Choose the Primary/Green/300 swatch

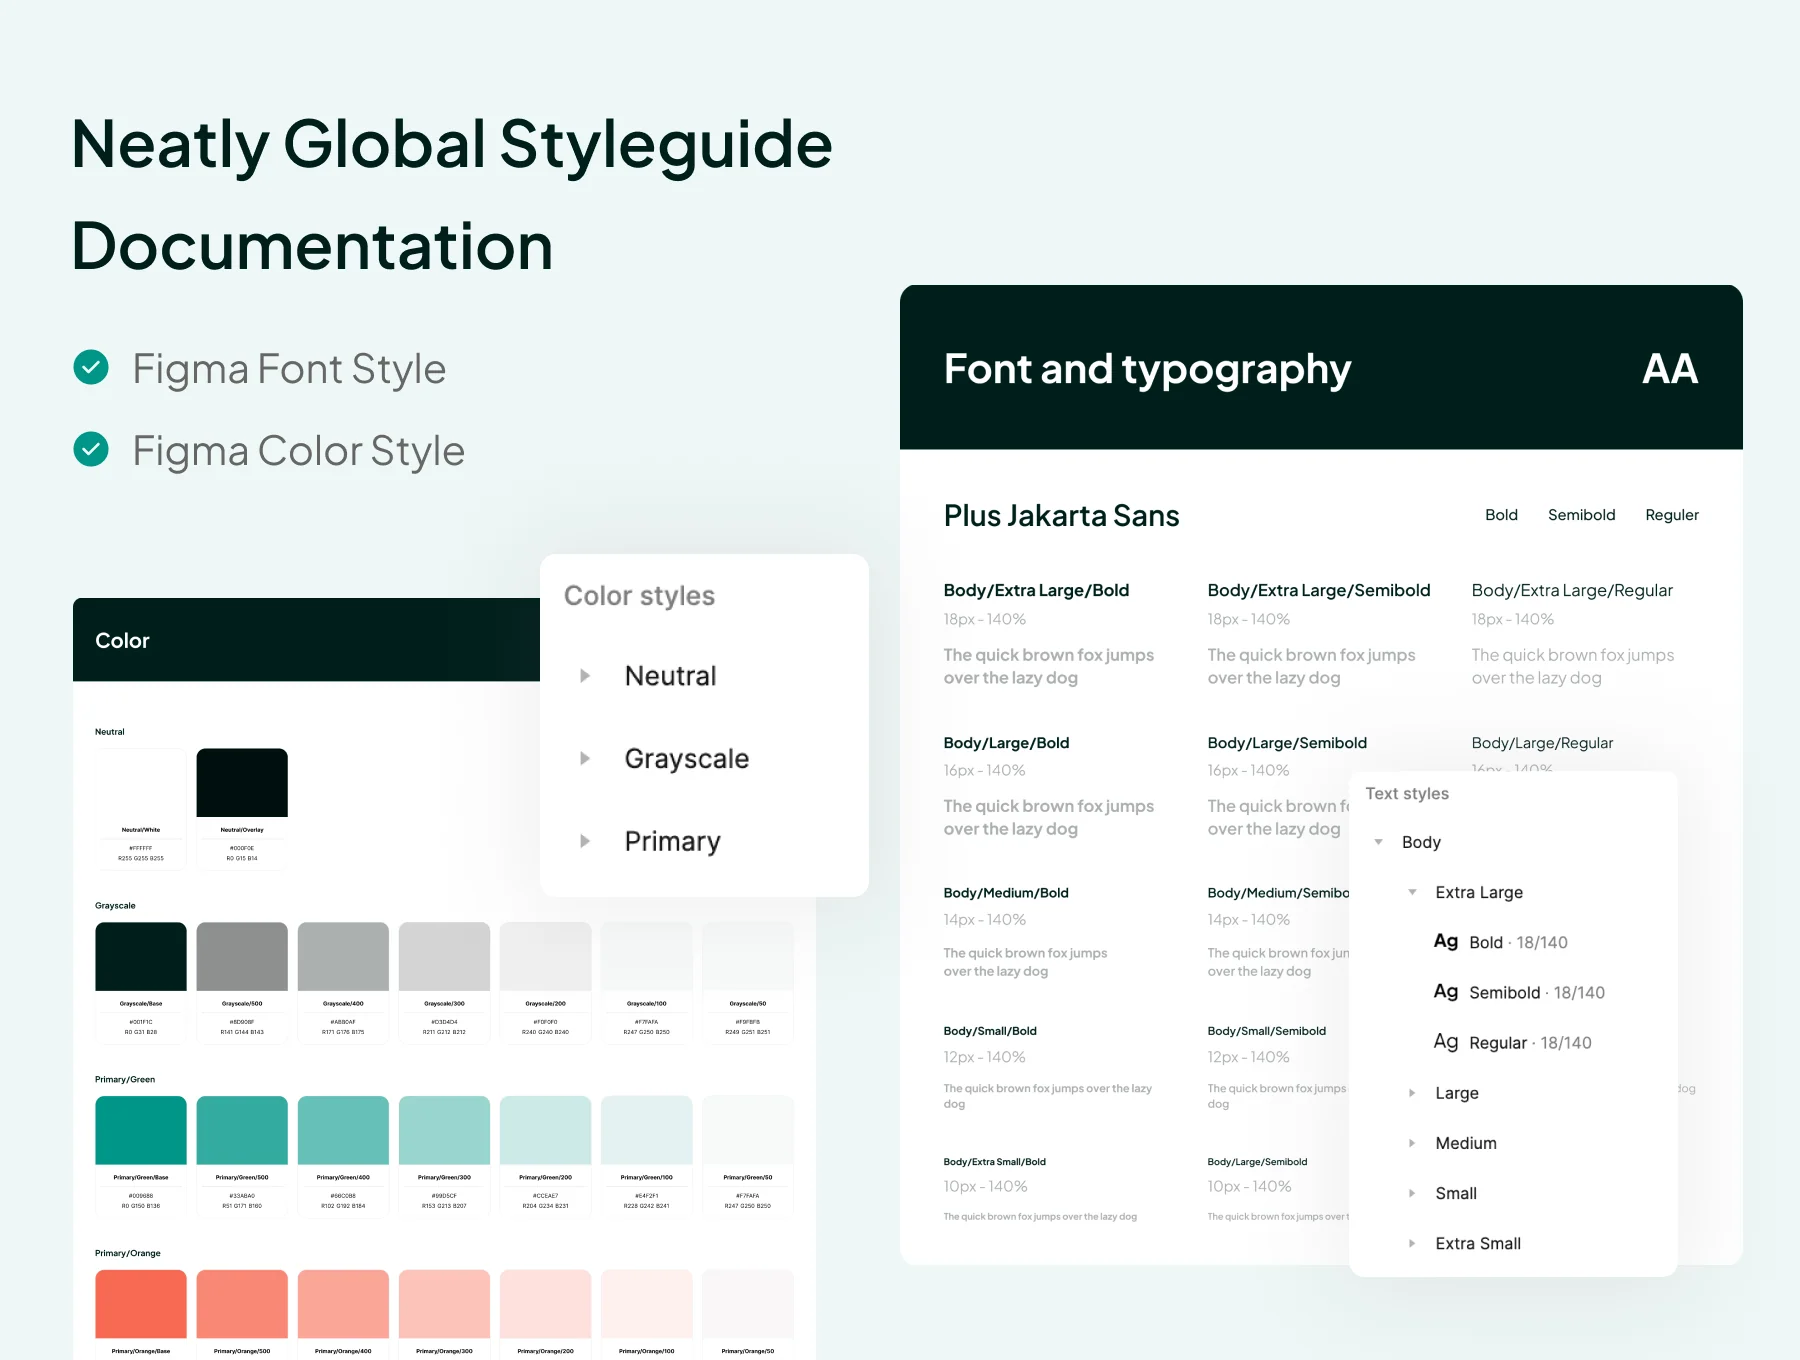point(444,1130)
